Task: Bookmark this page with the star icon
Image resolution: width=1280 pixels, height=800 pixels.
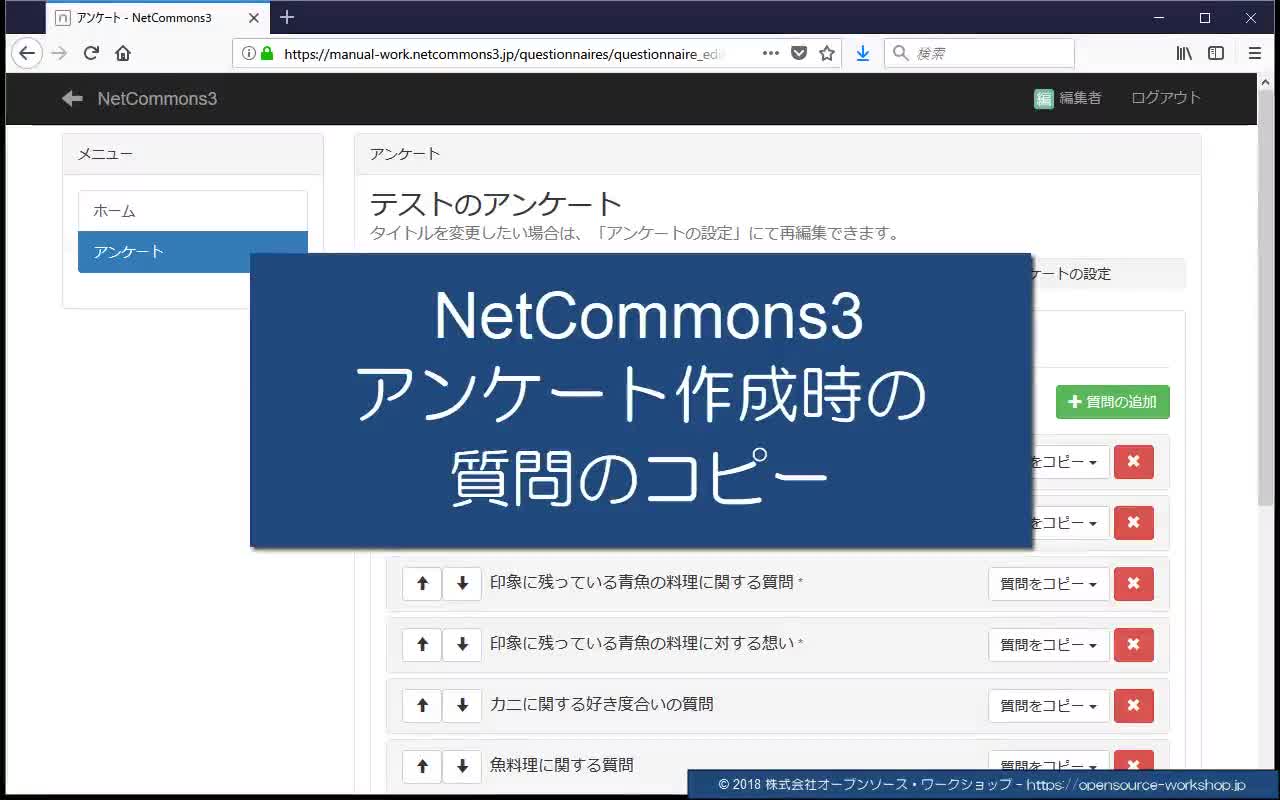Action: pos(827,53)
